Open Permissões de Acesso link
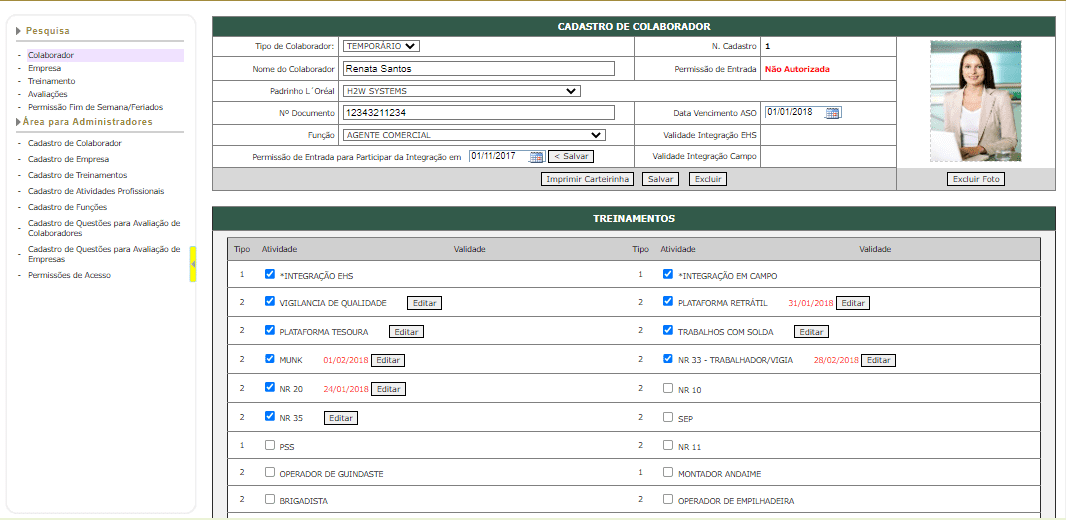 pyautogui.click(x=69, y=275)
